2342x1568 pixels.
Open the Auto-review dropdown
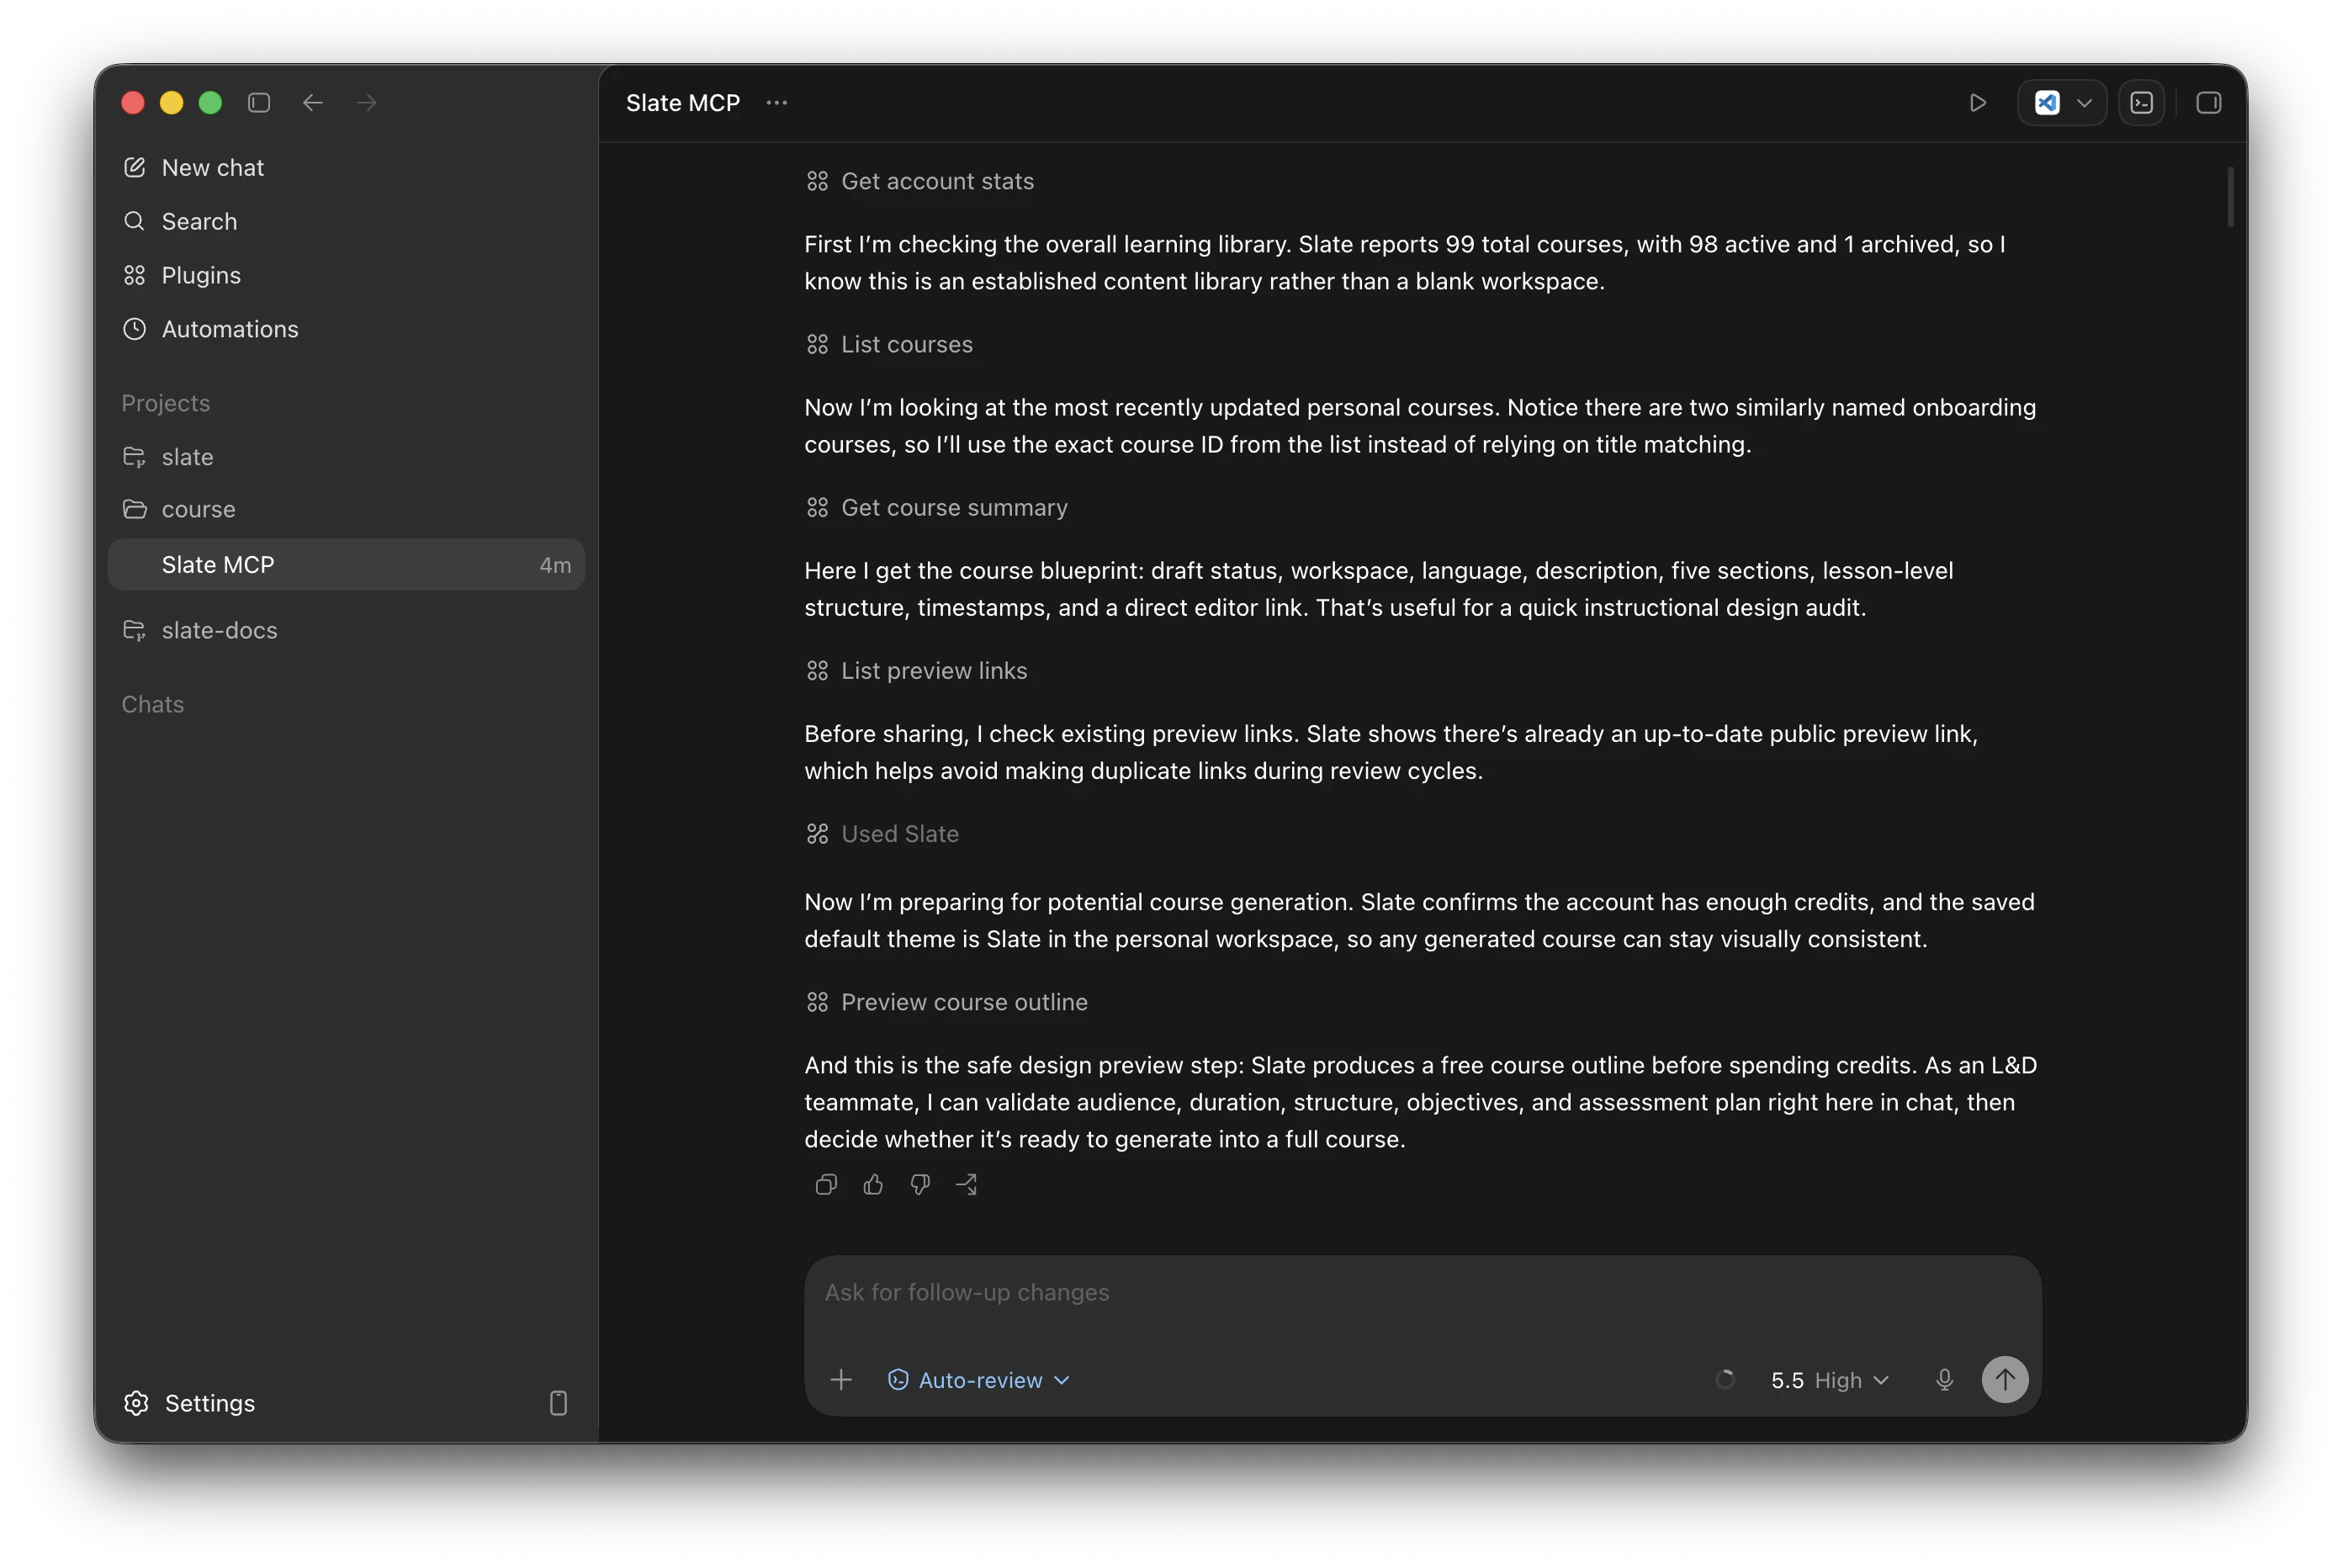pyautogui.click(x=979, y=1380)
